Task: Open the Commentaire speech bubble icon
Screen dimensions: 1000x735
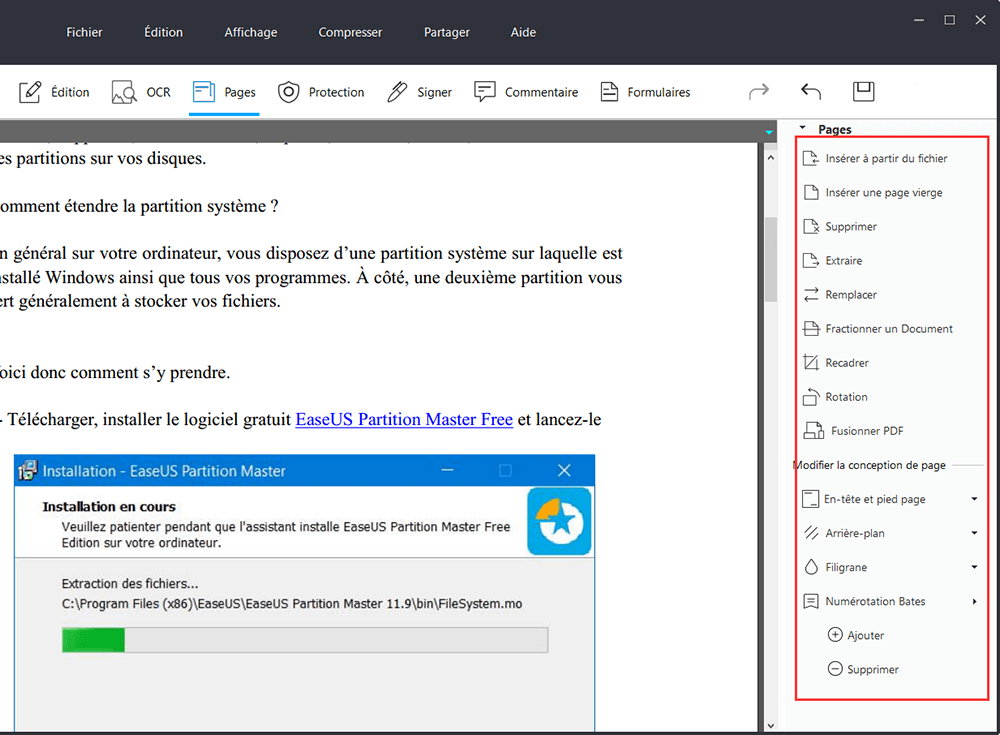Action: point(485,91)
